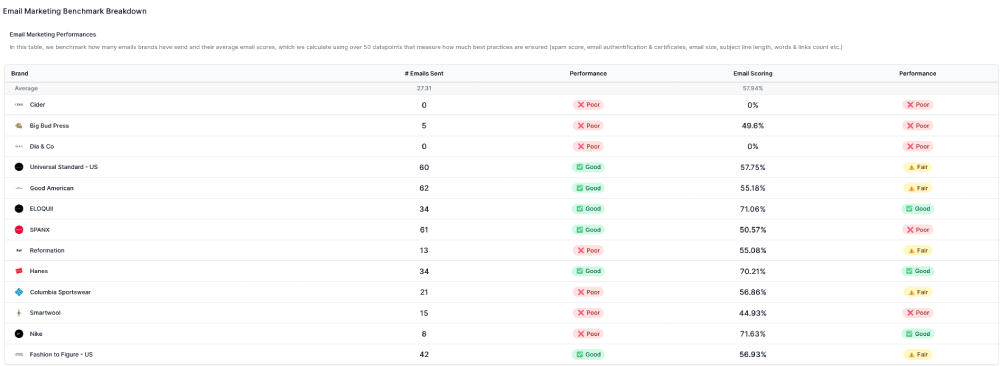This screenshot has height=366, width=1000.
Task: Click the 57.75% Universal Standard score
Action: (x=753, y=167)
